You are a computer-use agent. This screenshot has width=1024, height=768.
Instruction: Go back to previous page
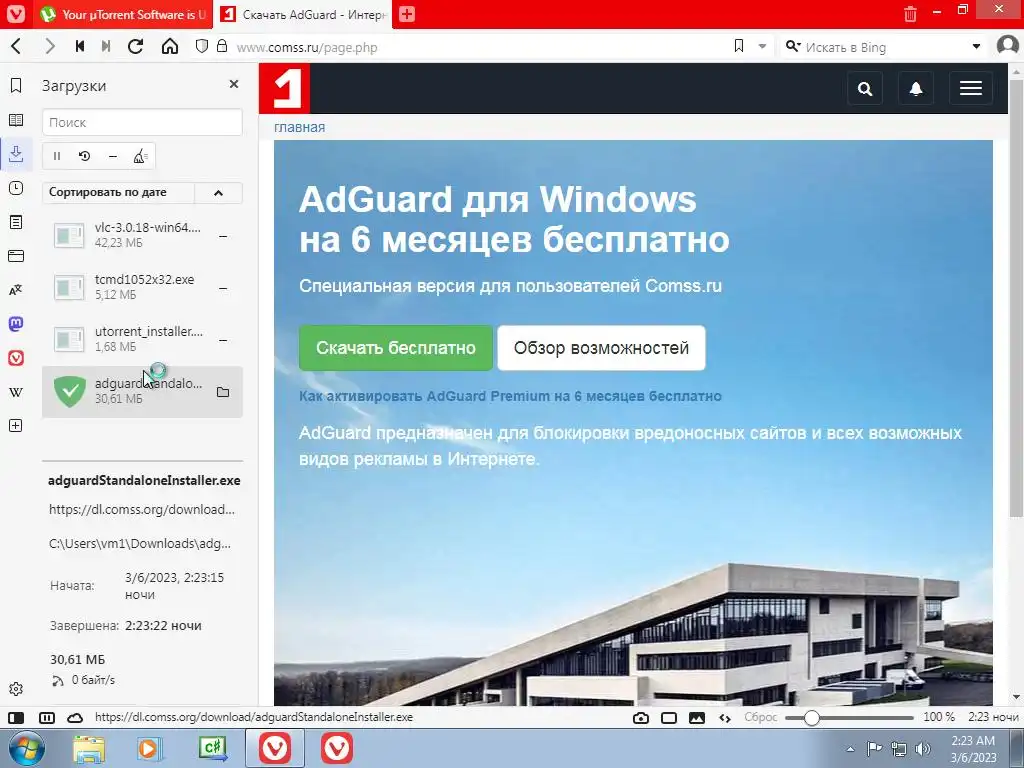(16, 46)
